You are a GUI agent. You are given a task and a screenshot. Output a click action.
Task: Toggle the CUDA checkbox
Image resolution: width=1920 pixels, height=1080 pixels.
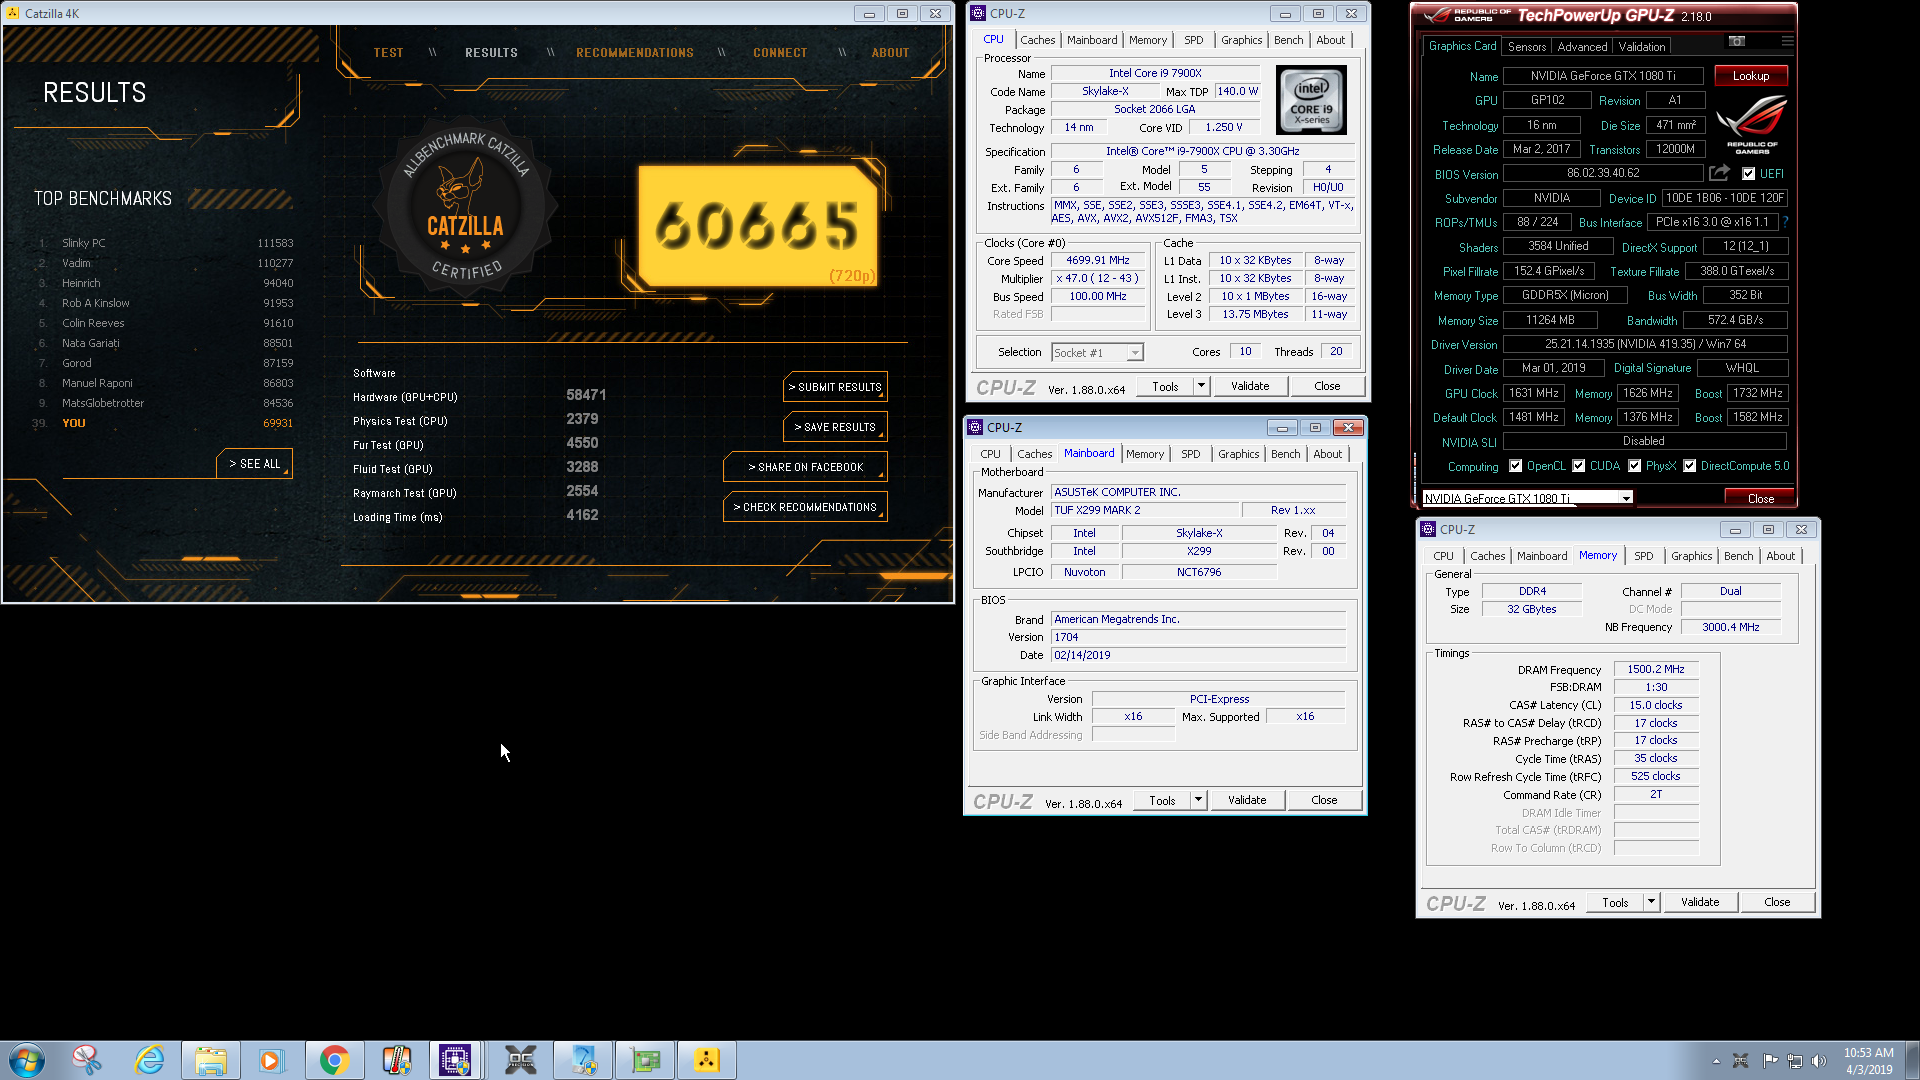(1579, 466)
